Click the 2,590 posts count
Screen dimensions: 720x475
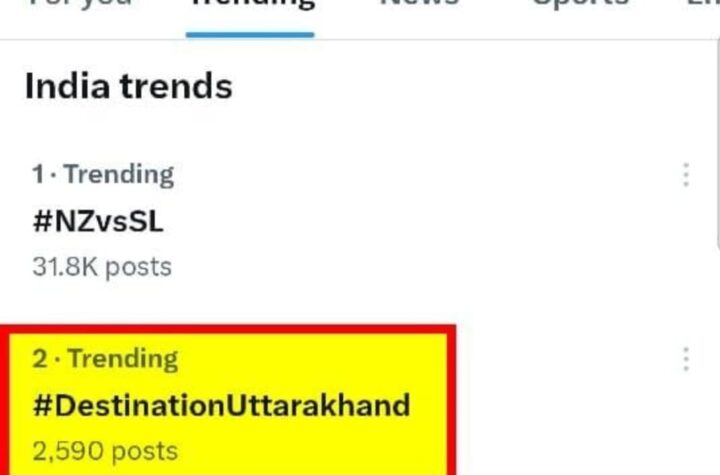[x=105, y=451]
